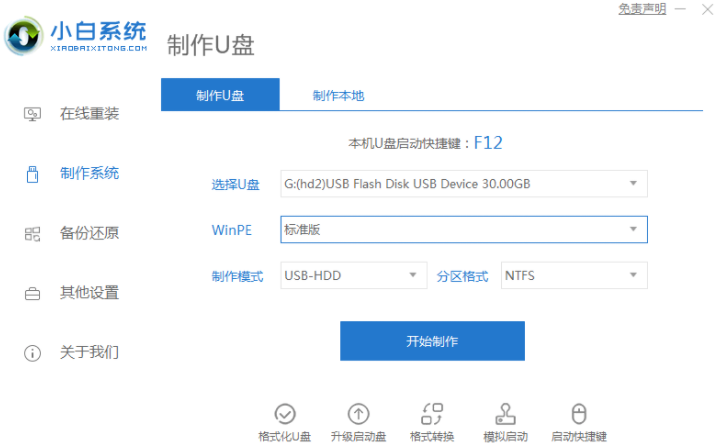The image size is (717, 443).
Task: Open the WinPE 标准版 dropdown
Action: pos(464,230)
